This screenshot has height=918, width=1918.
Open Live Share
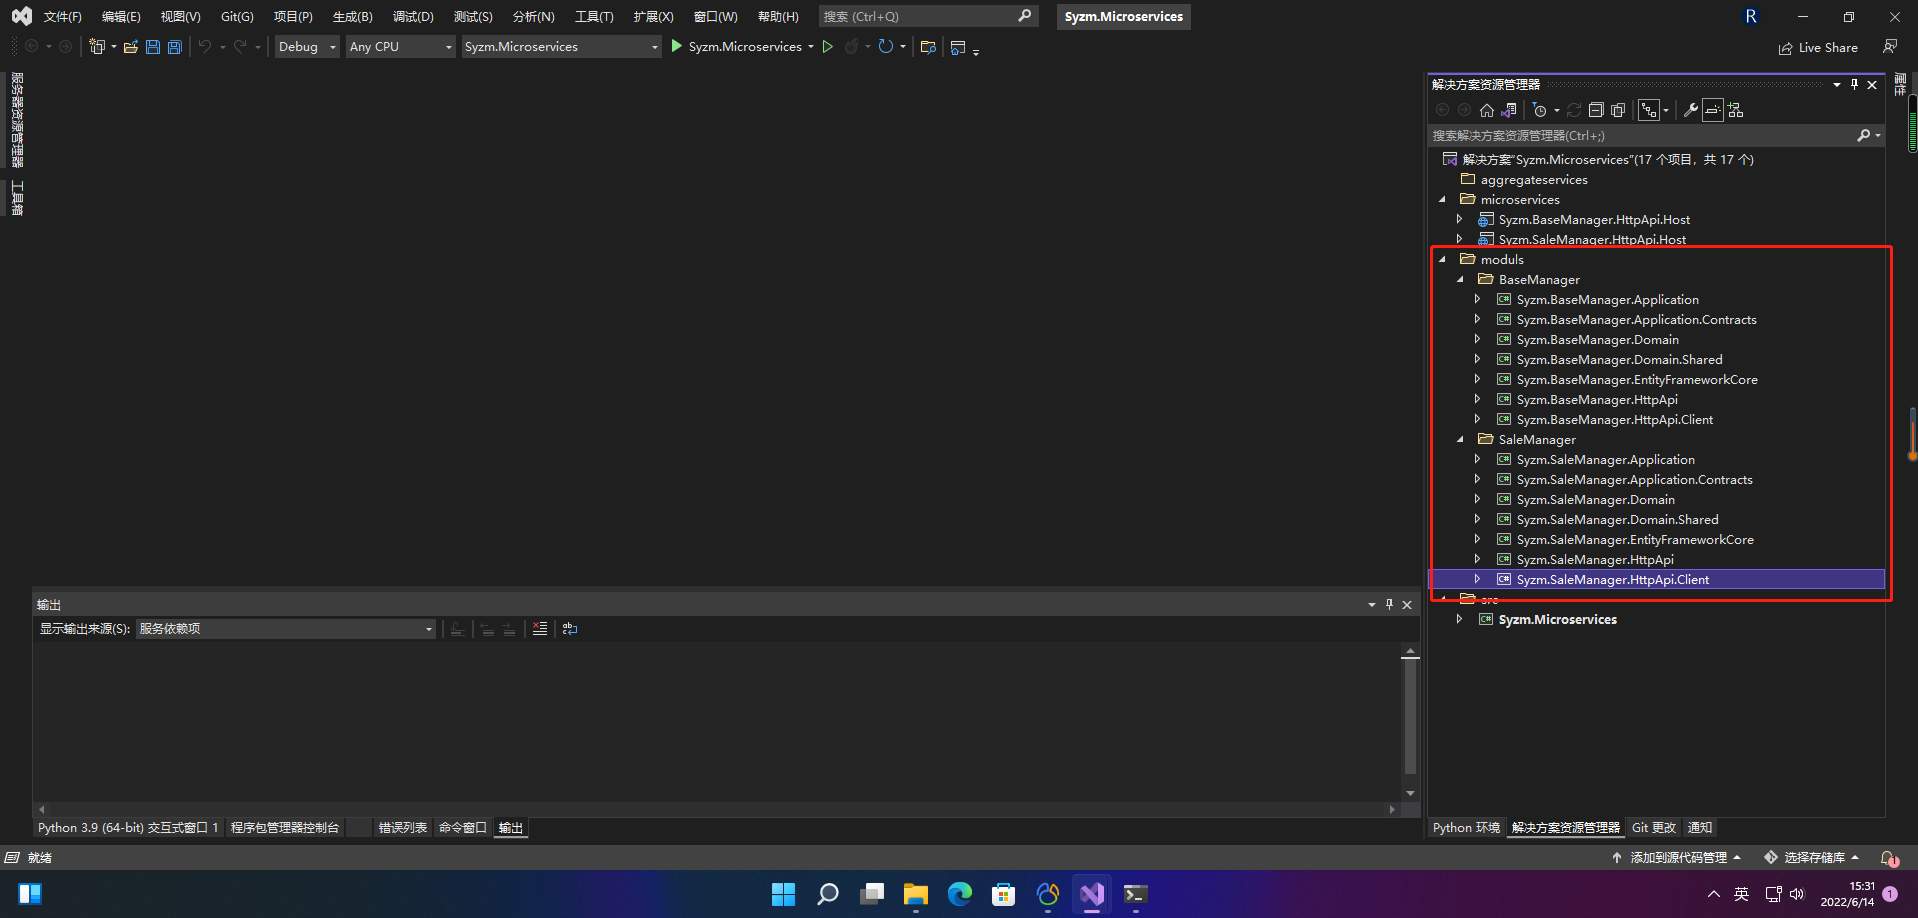(1818, 47)
